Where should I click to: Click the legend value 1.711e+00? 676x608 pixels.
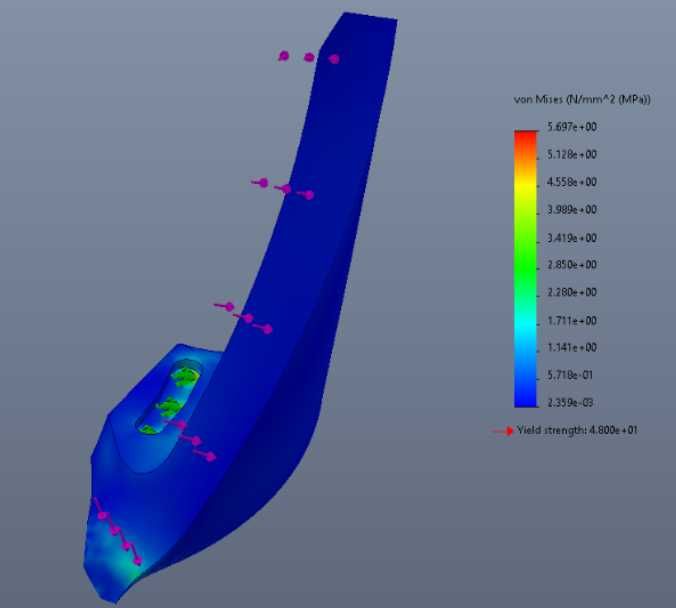[x=572, y=321]
